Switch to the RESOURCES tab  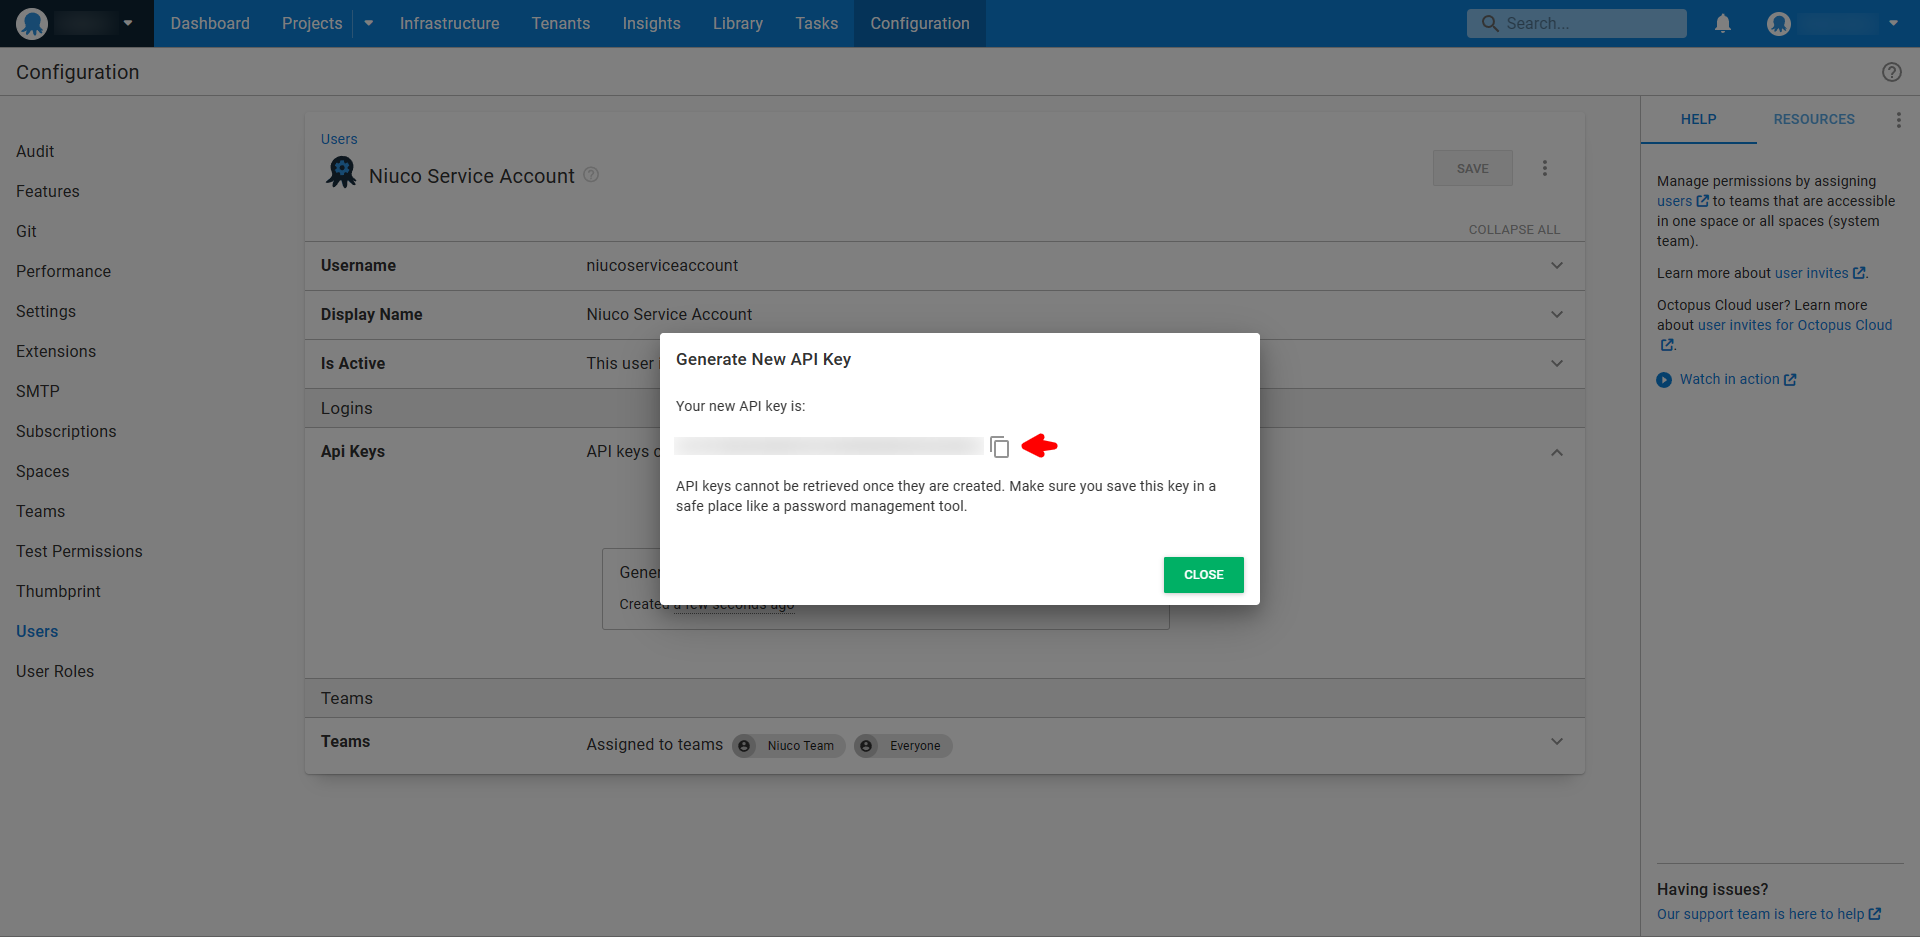[x=1814, y=119]
